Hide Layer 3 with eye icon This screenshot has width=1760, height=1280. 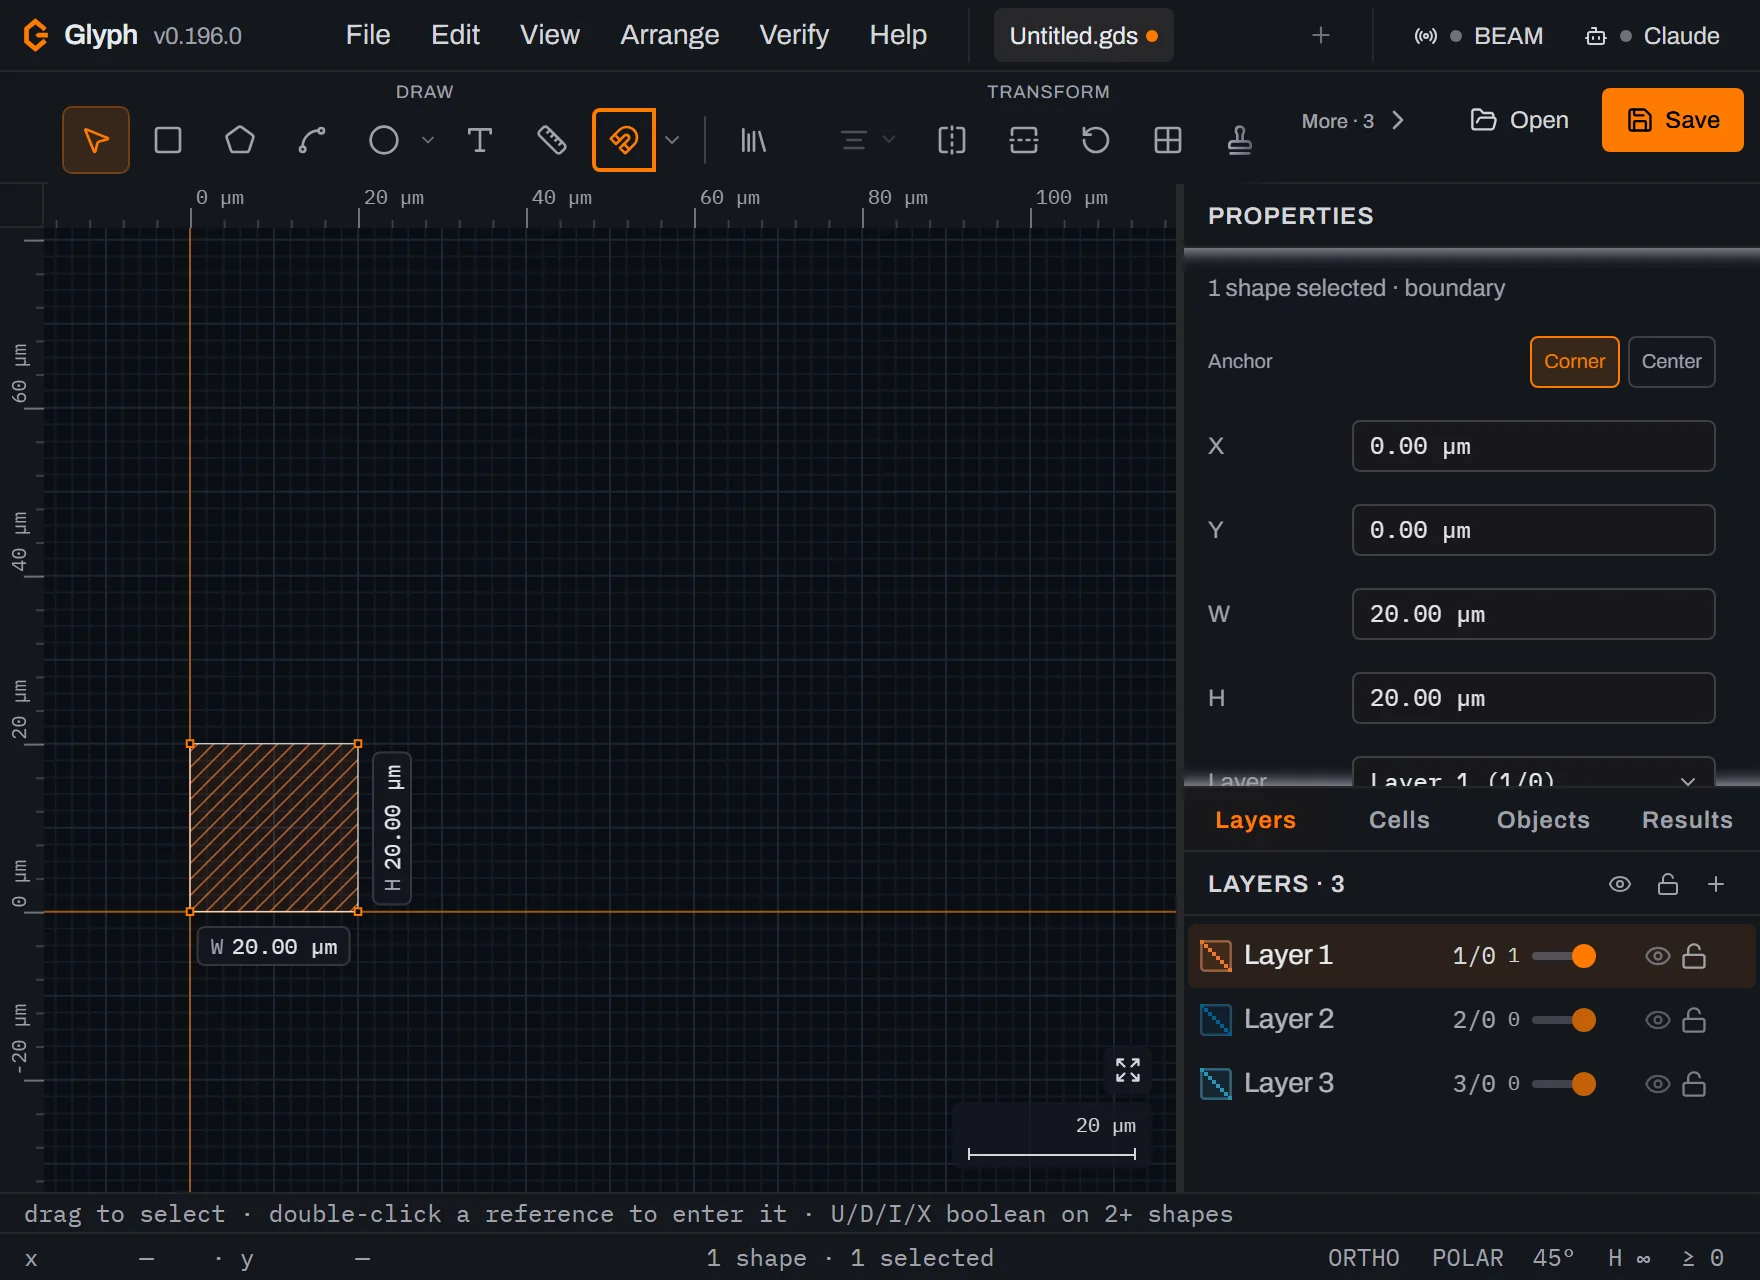point(1658,1084)
